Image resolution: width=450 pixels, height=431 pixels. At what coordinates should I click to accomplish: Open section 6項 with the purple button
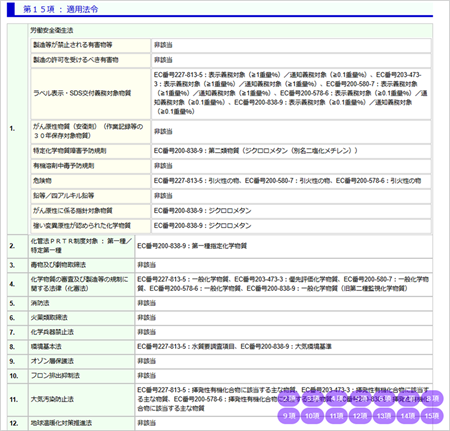tap(384, 399)
